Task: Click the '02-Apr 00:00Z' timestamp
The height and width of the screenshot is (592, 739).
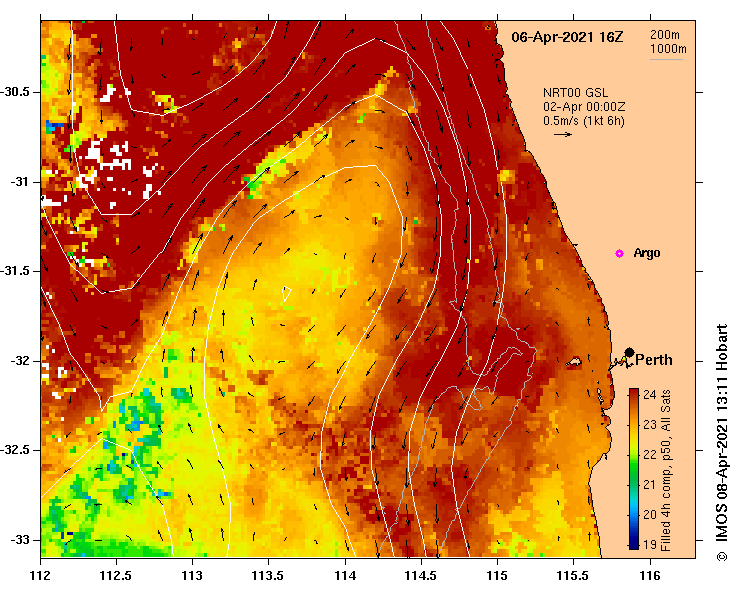Action: (x=584, y=107)
